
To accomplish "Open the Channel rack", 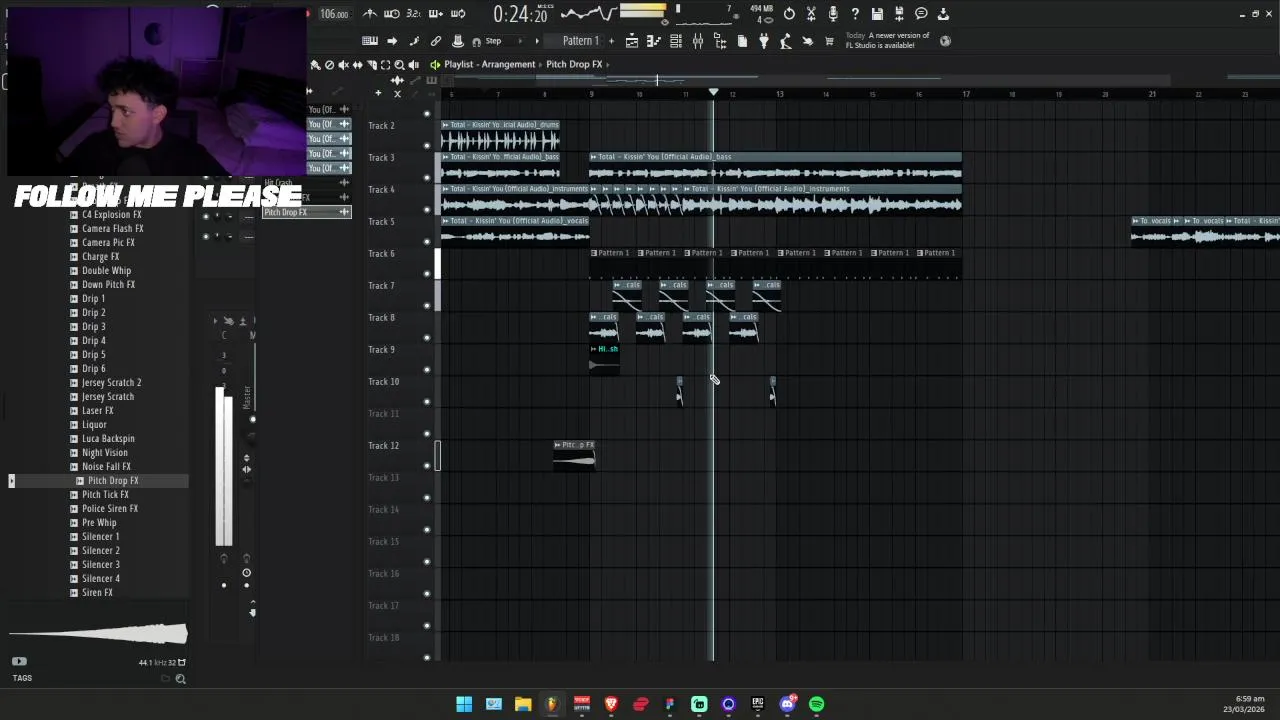I will [676, 41].
